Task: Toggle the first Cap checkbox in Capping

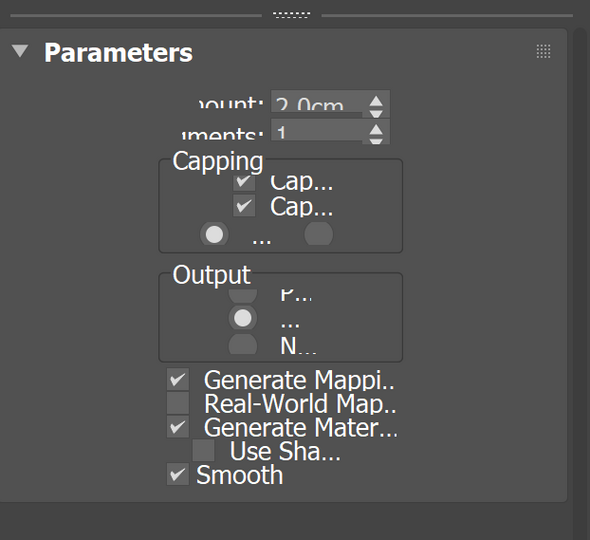Action: pyautogui.click(x=244, y=183)
